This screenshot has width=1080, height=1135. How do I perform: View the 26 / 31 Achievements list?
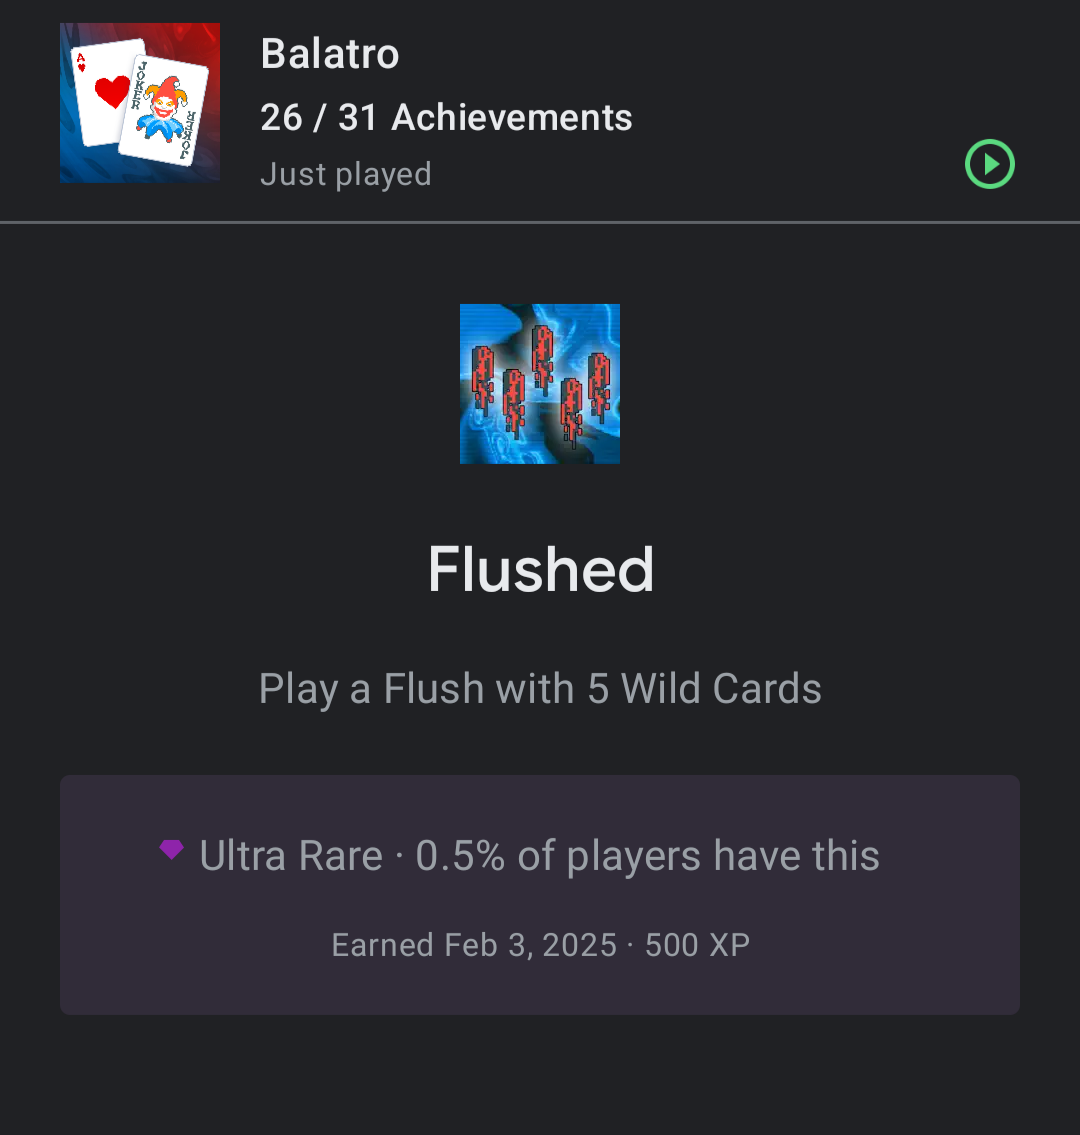tap(446, 117)
